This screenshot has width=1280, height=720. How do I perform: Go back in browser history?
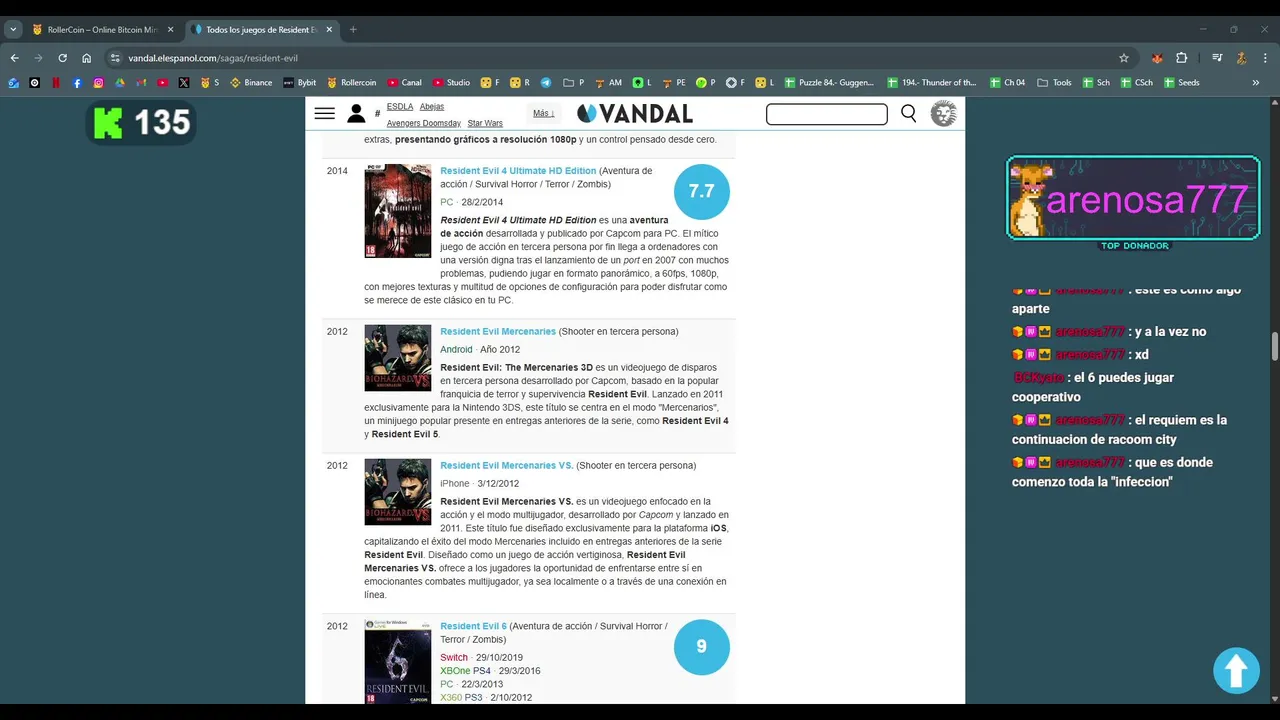tap(14, 58)
